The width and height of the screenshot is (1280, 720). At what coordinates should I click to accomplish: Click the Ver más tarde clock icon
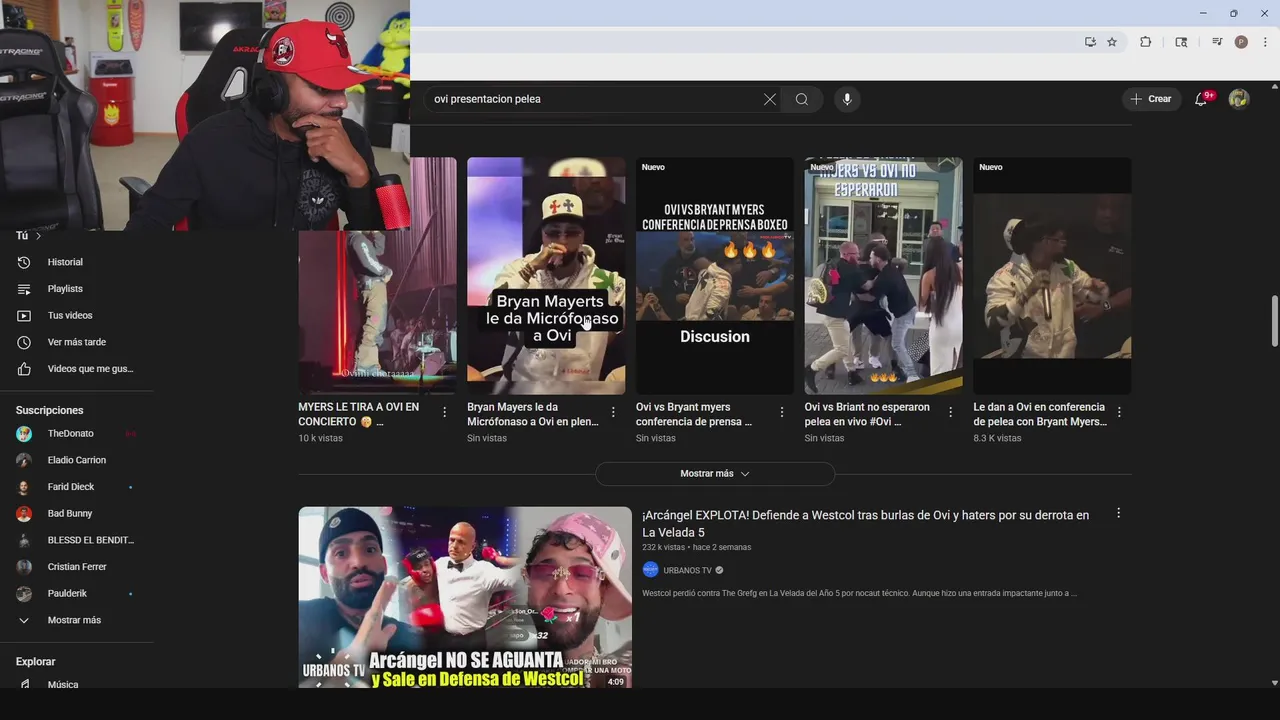tap(24, 342)
